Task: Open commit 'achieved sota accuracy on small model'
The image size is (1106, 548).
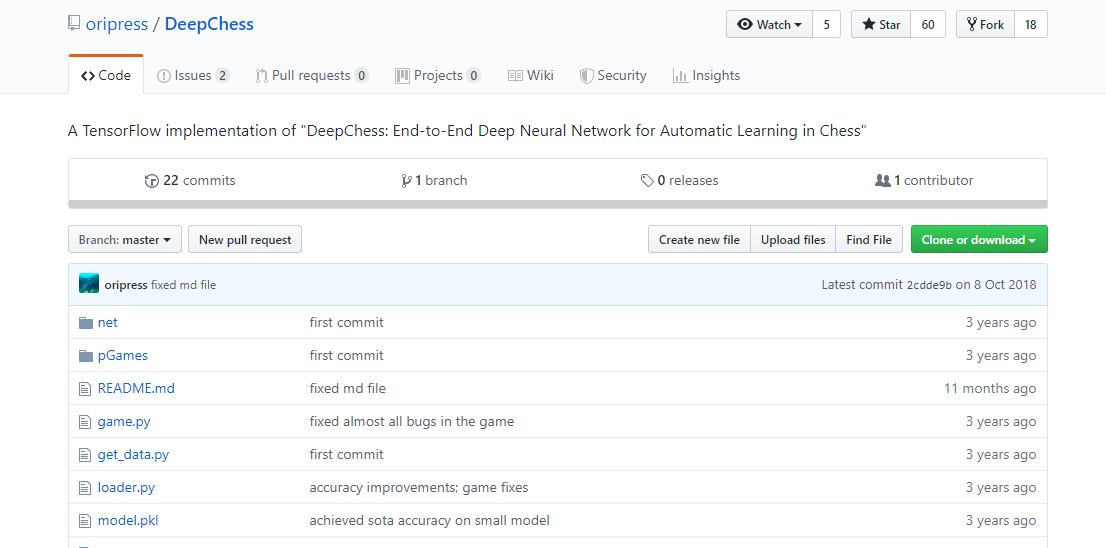Action: 430,520
